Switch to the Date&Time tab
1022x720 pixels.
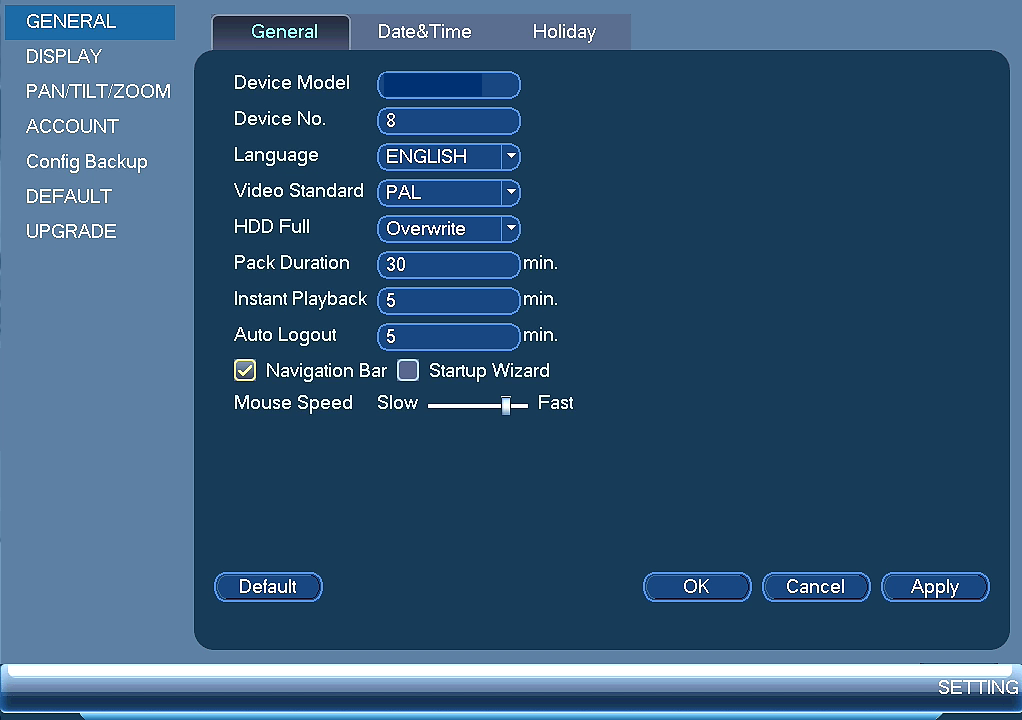click(x=424, y=32)
